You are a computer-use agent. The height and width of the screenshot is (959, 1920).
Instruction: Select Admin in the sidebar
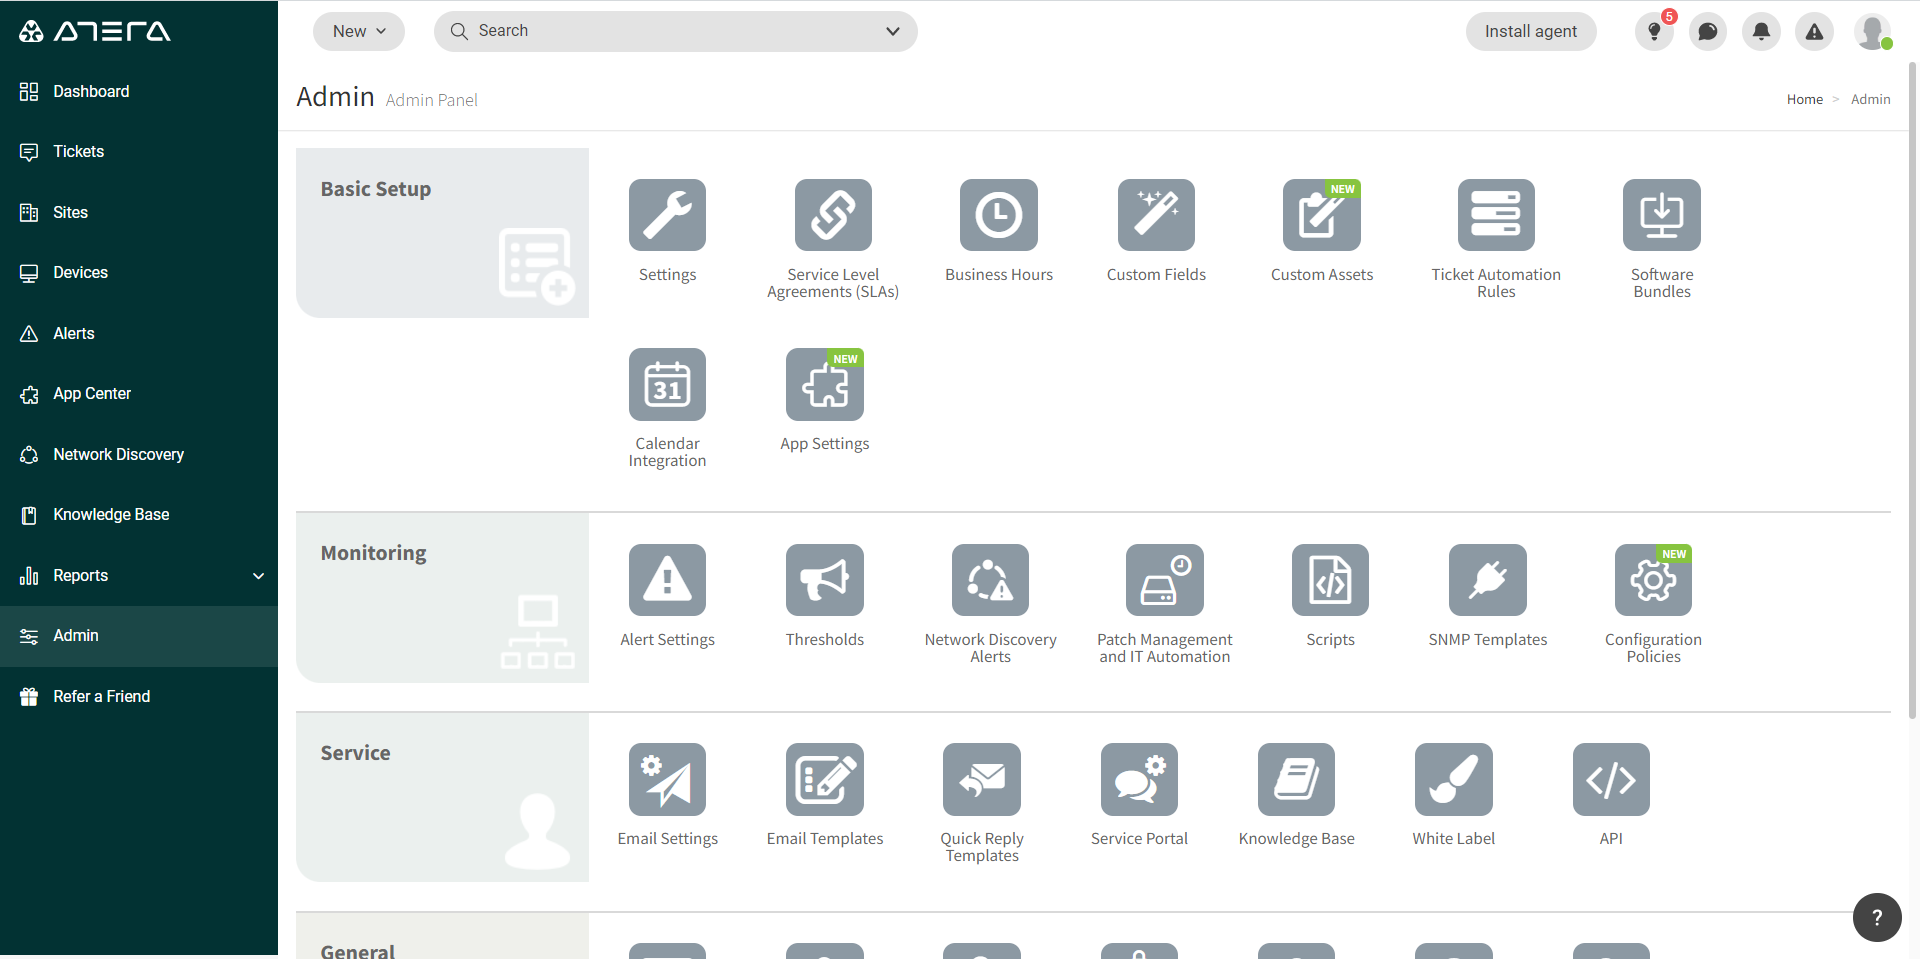pyautogui.click(x=139, y=636)
